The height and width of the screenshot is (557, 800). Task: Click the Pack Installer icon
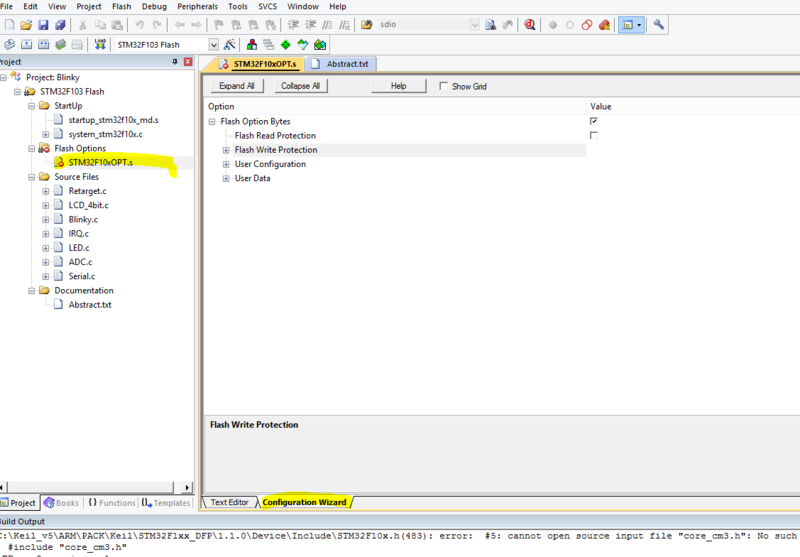(x=320, y=44)
